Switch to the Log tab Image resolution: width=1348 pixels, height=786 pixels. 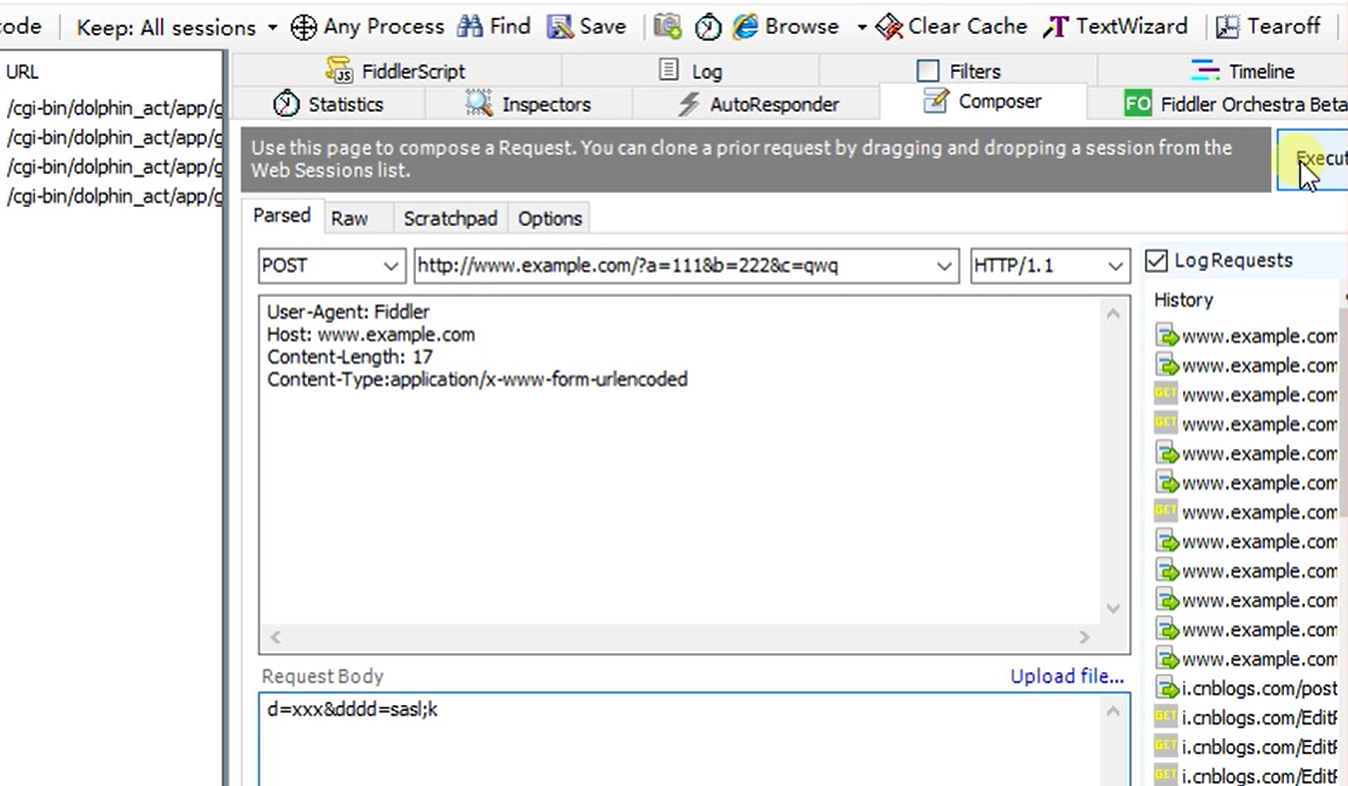pyautogui.click(x=690, y=71)
